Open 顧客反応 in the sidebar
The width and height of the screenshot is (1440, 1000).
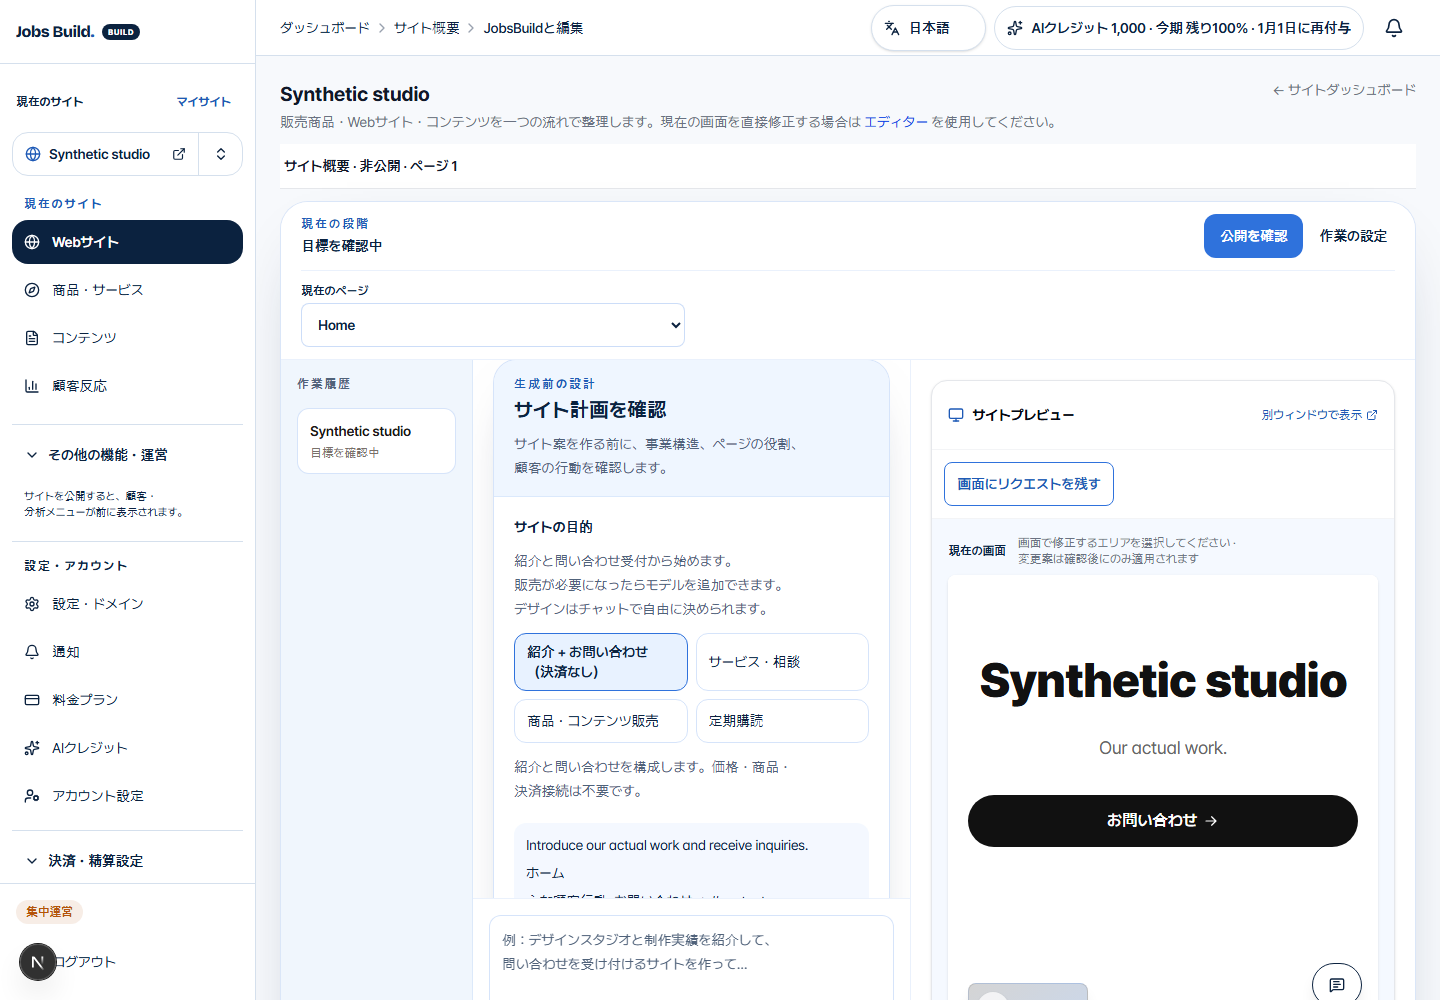[x=127, y=386]
